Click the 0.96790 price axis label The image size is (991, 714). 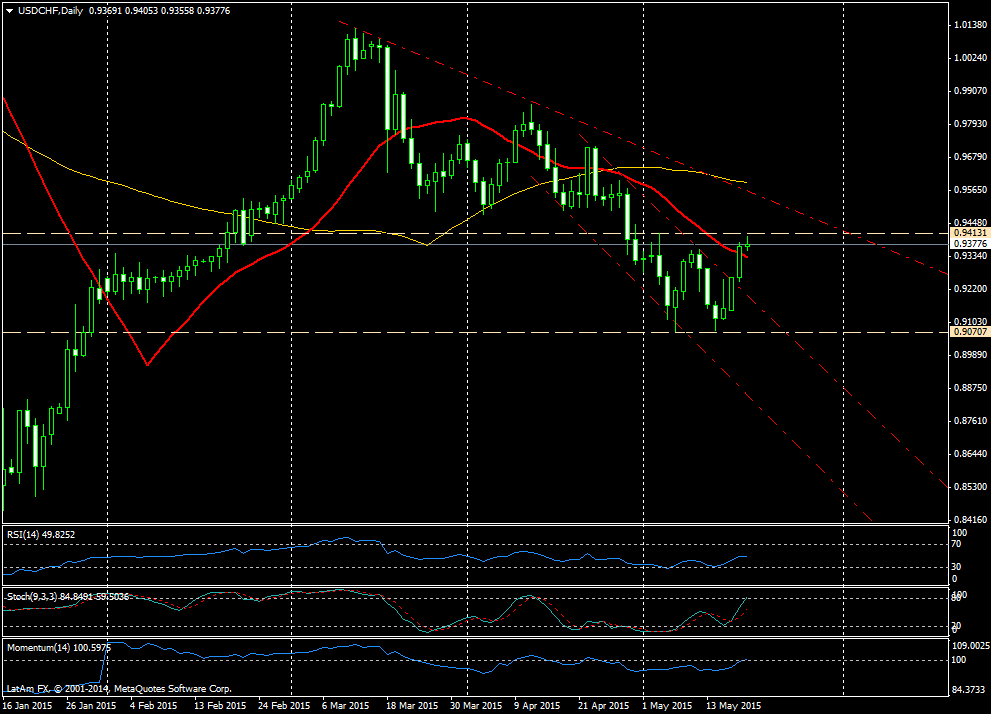pyautogui.click(x=968, y=157)
